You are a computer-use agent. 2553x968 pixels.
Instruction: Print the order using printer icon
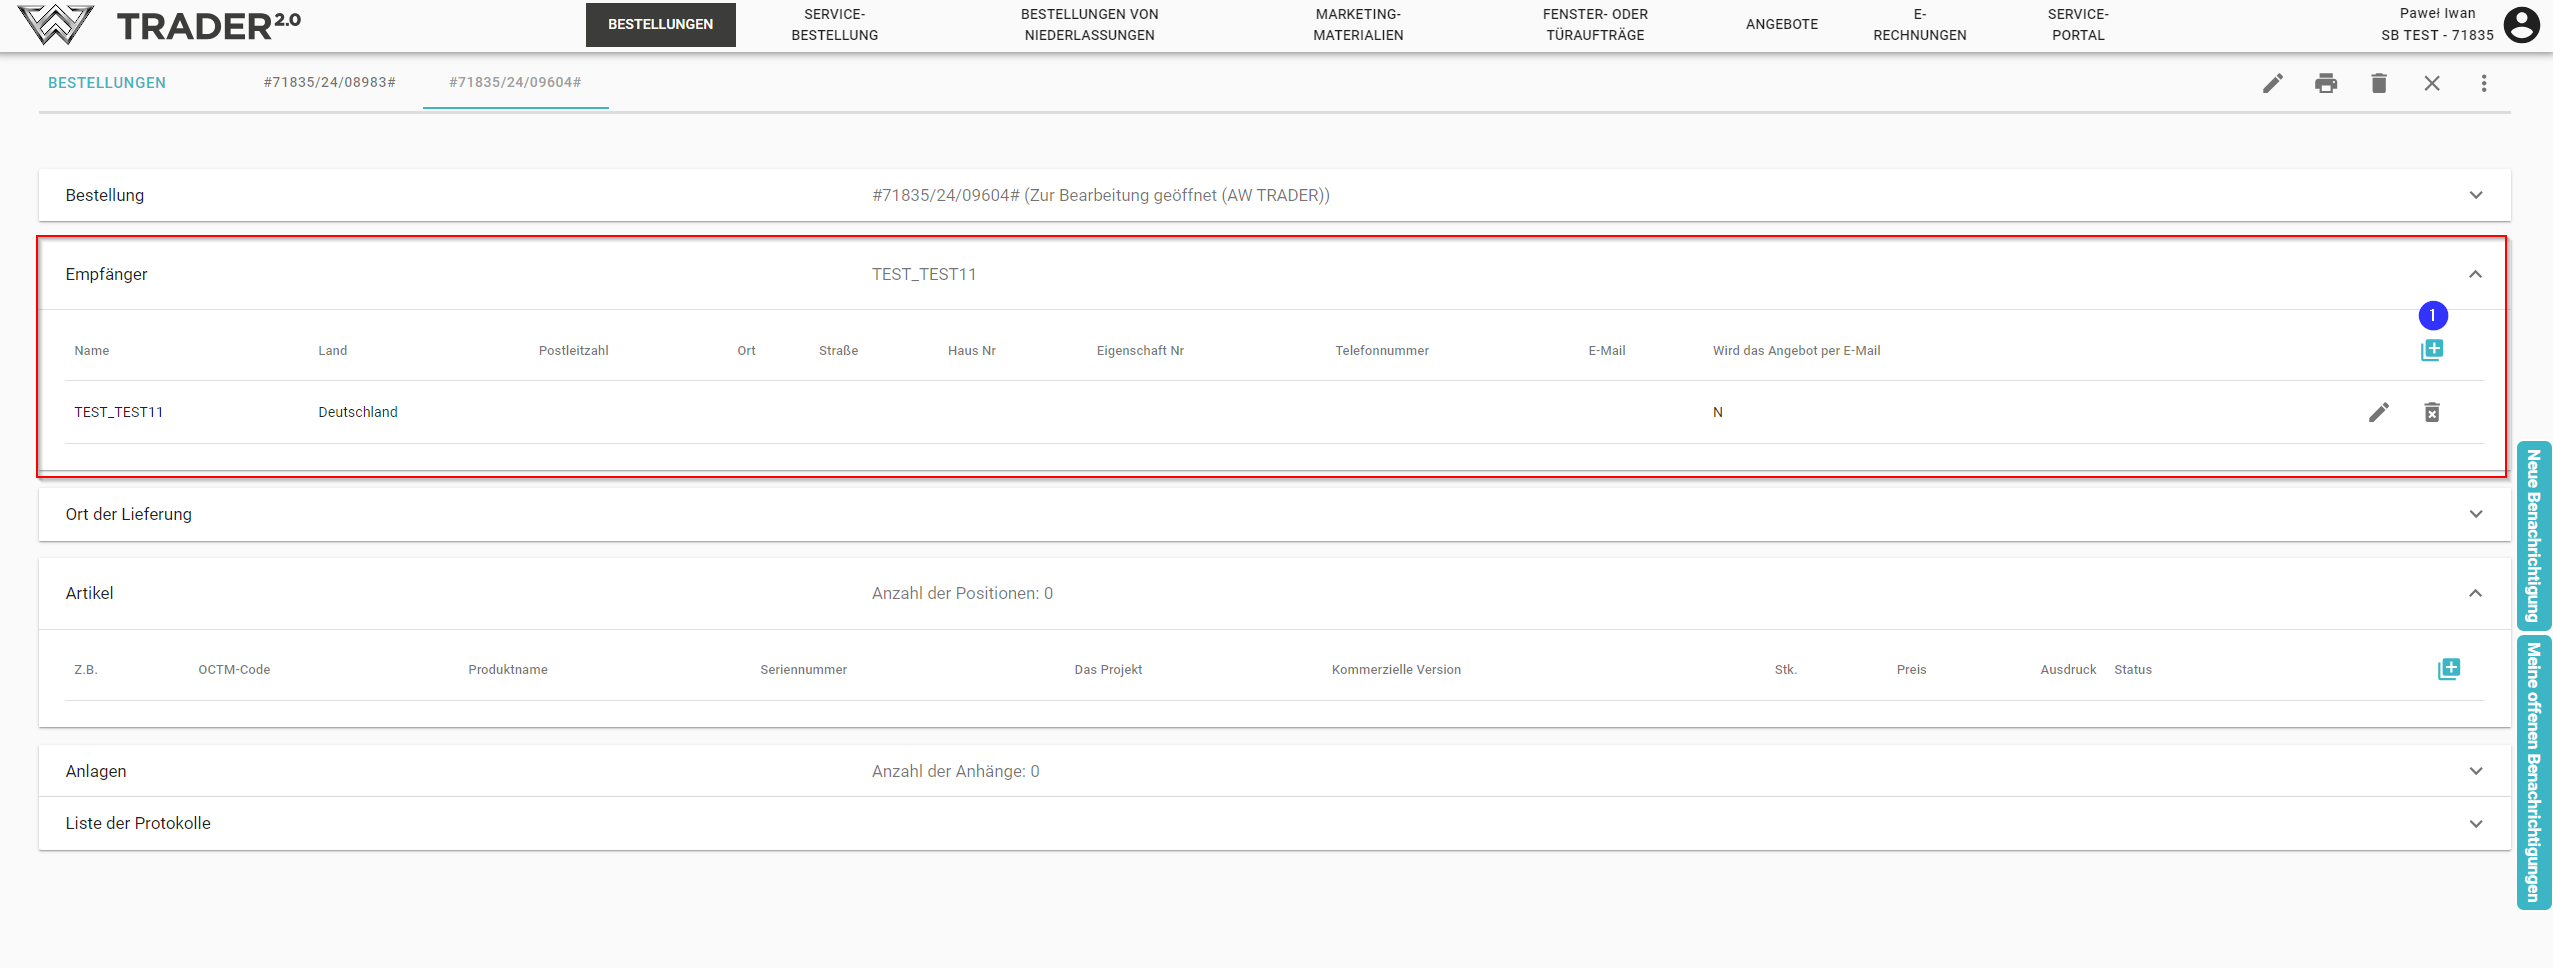coord(2325,83)
